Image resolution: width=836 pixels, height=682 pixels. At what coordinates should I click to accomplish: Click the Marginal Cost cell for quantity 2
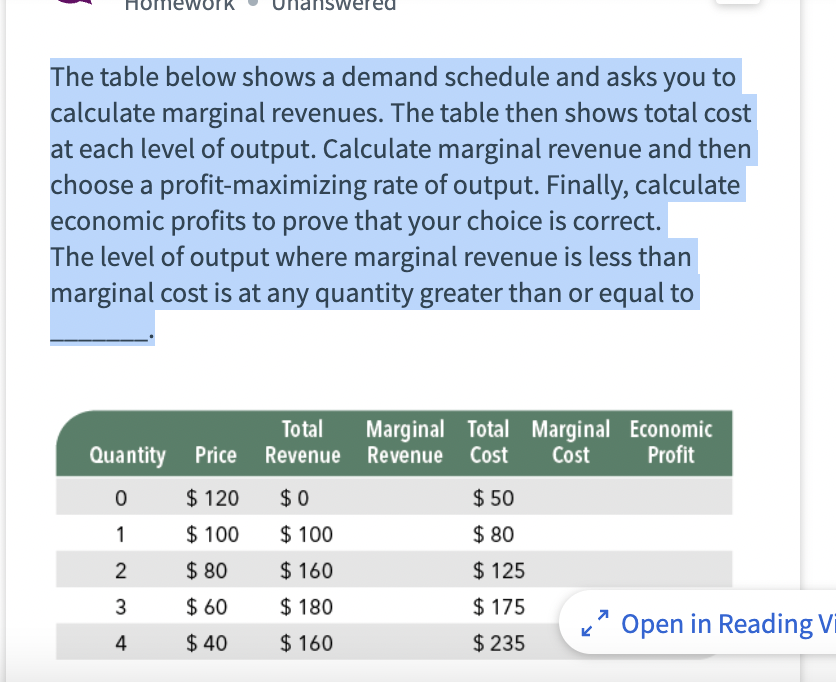pos(570,569)
